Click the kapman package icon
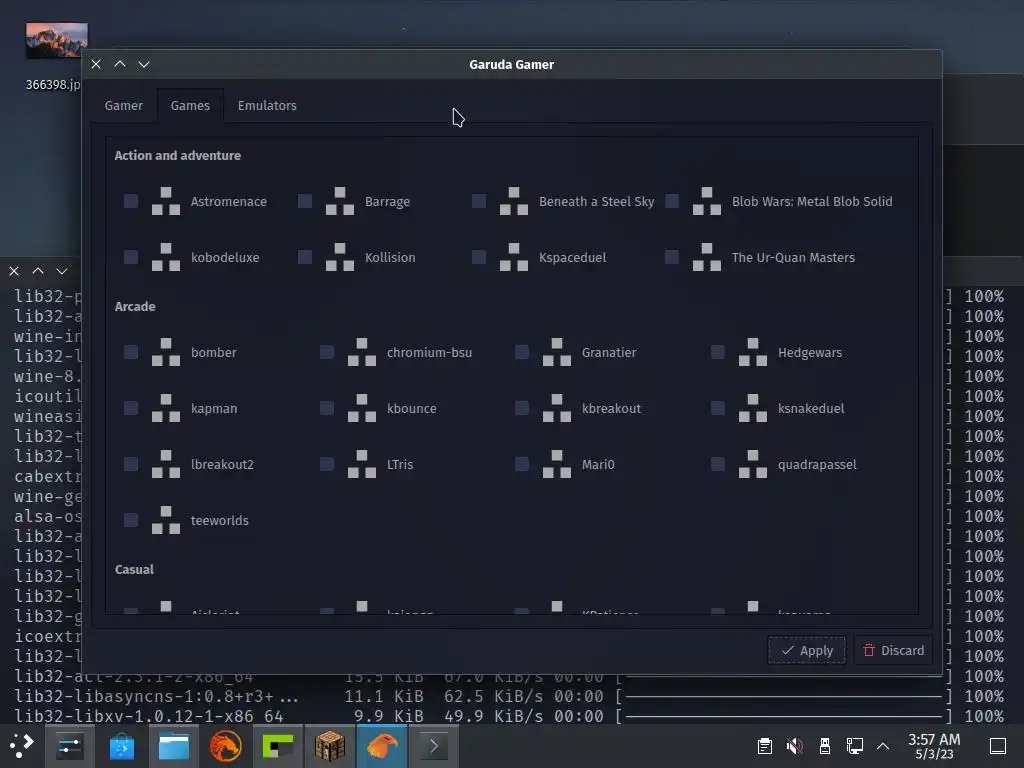The height and width of the screenshot is (768, 1024). 166,408
